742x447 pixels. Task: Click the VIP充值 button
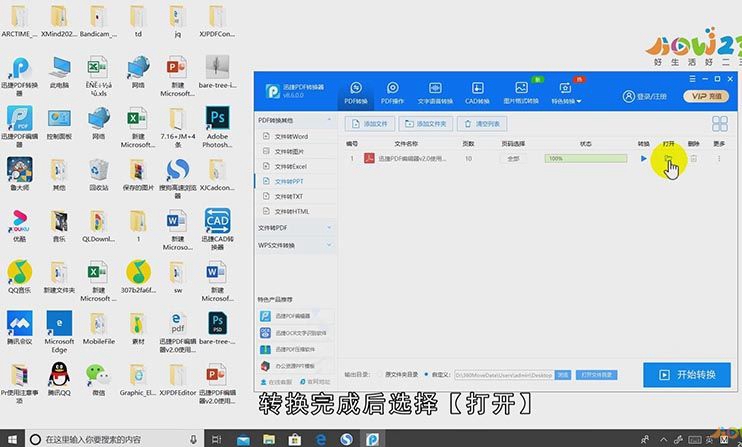[706, 96]
